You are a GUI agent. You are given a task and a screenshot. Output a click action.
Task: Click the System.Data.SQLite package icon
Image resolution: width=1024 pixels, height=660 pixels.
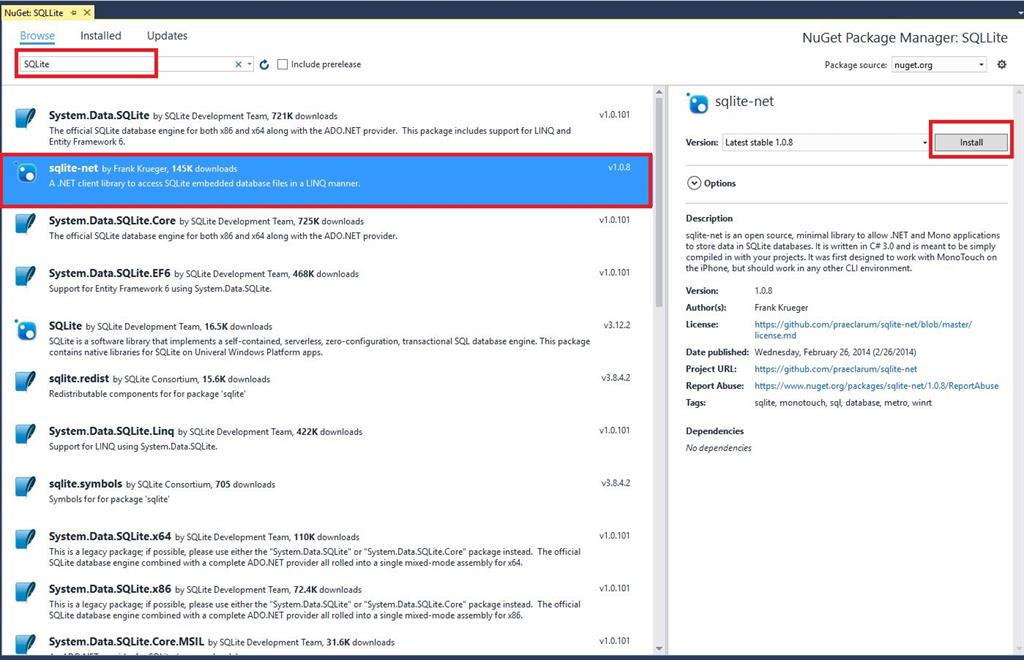pos(25,119)
